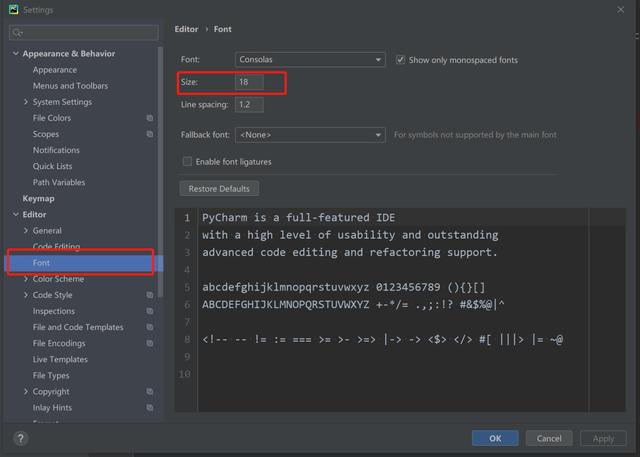Image resolution: width=640 pixels, height=457 pixels.
Task: Click Restore Defaults button
Action: [x=219, y=189]
